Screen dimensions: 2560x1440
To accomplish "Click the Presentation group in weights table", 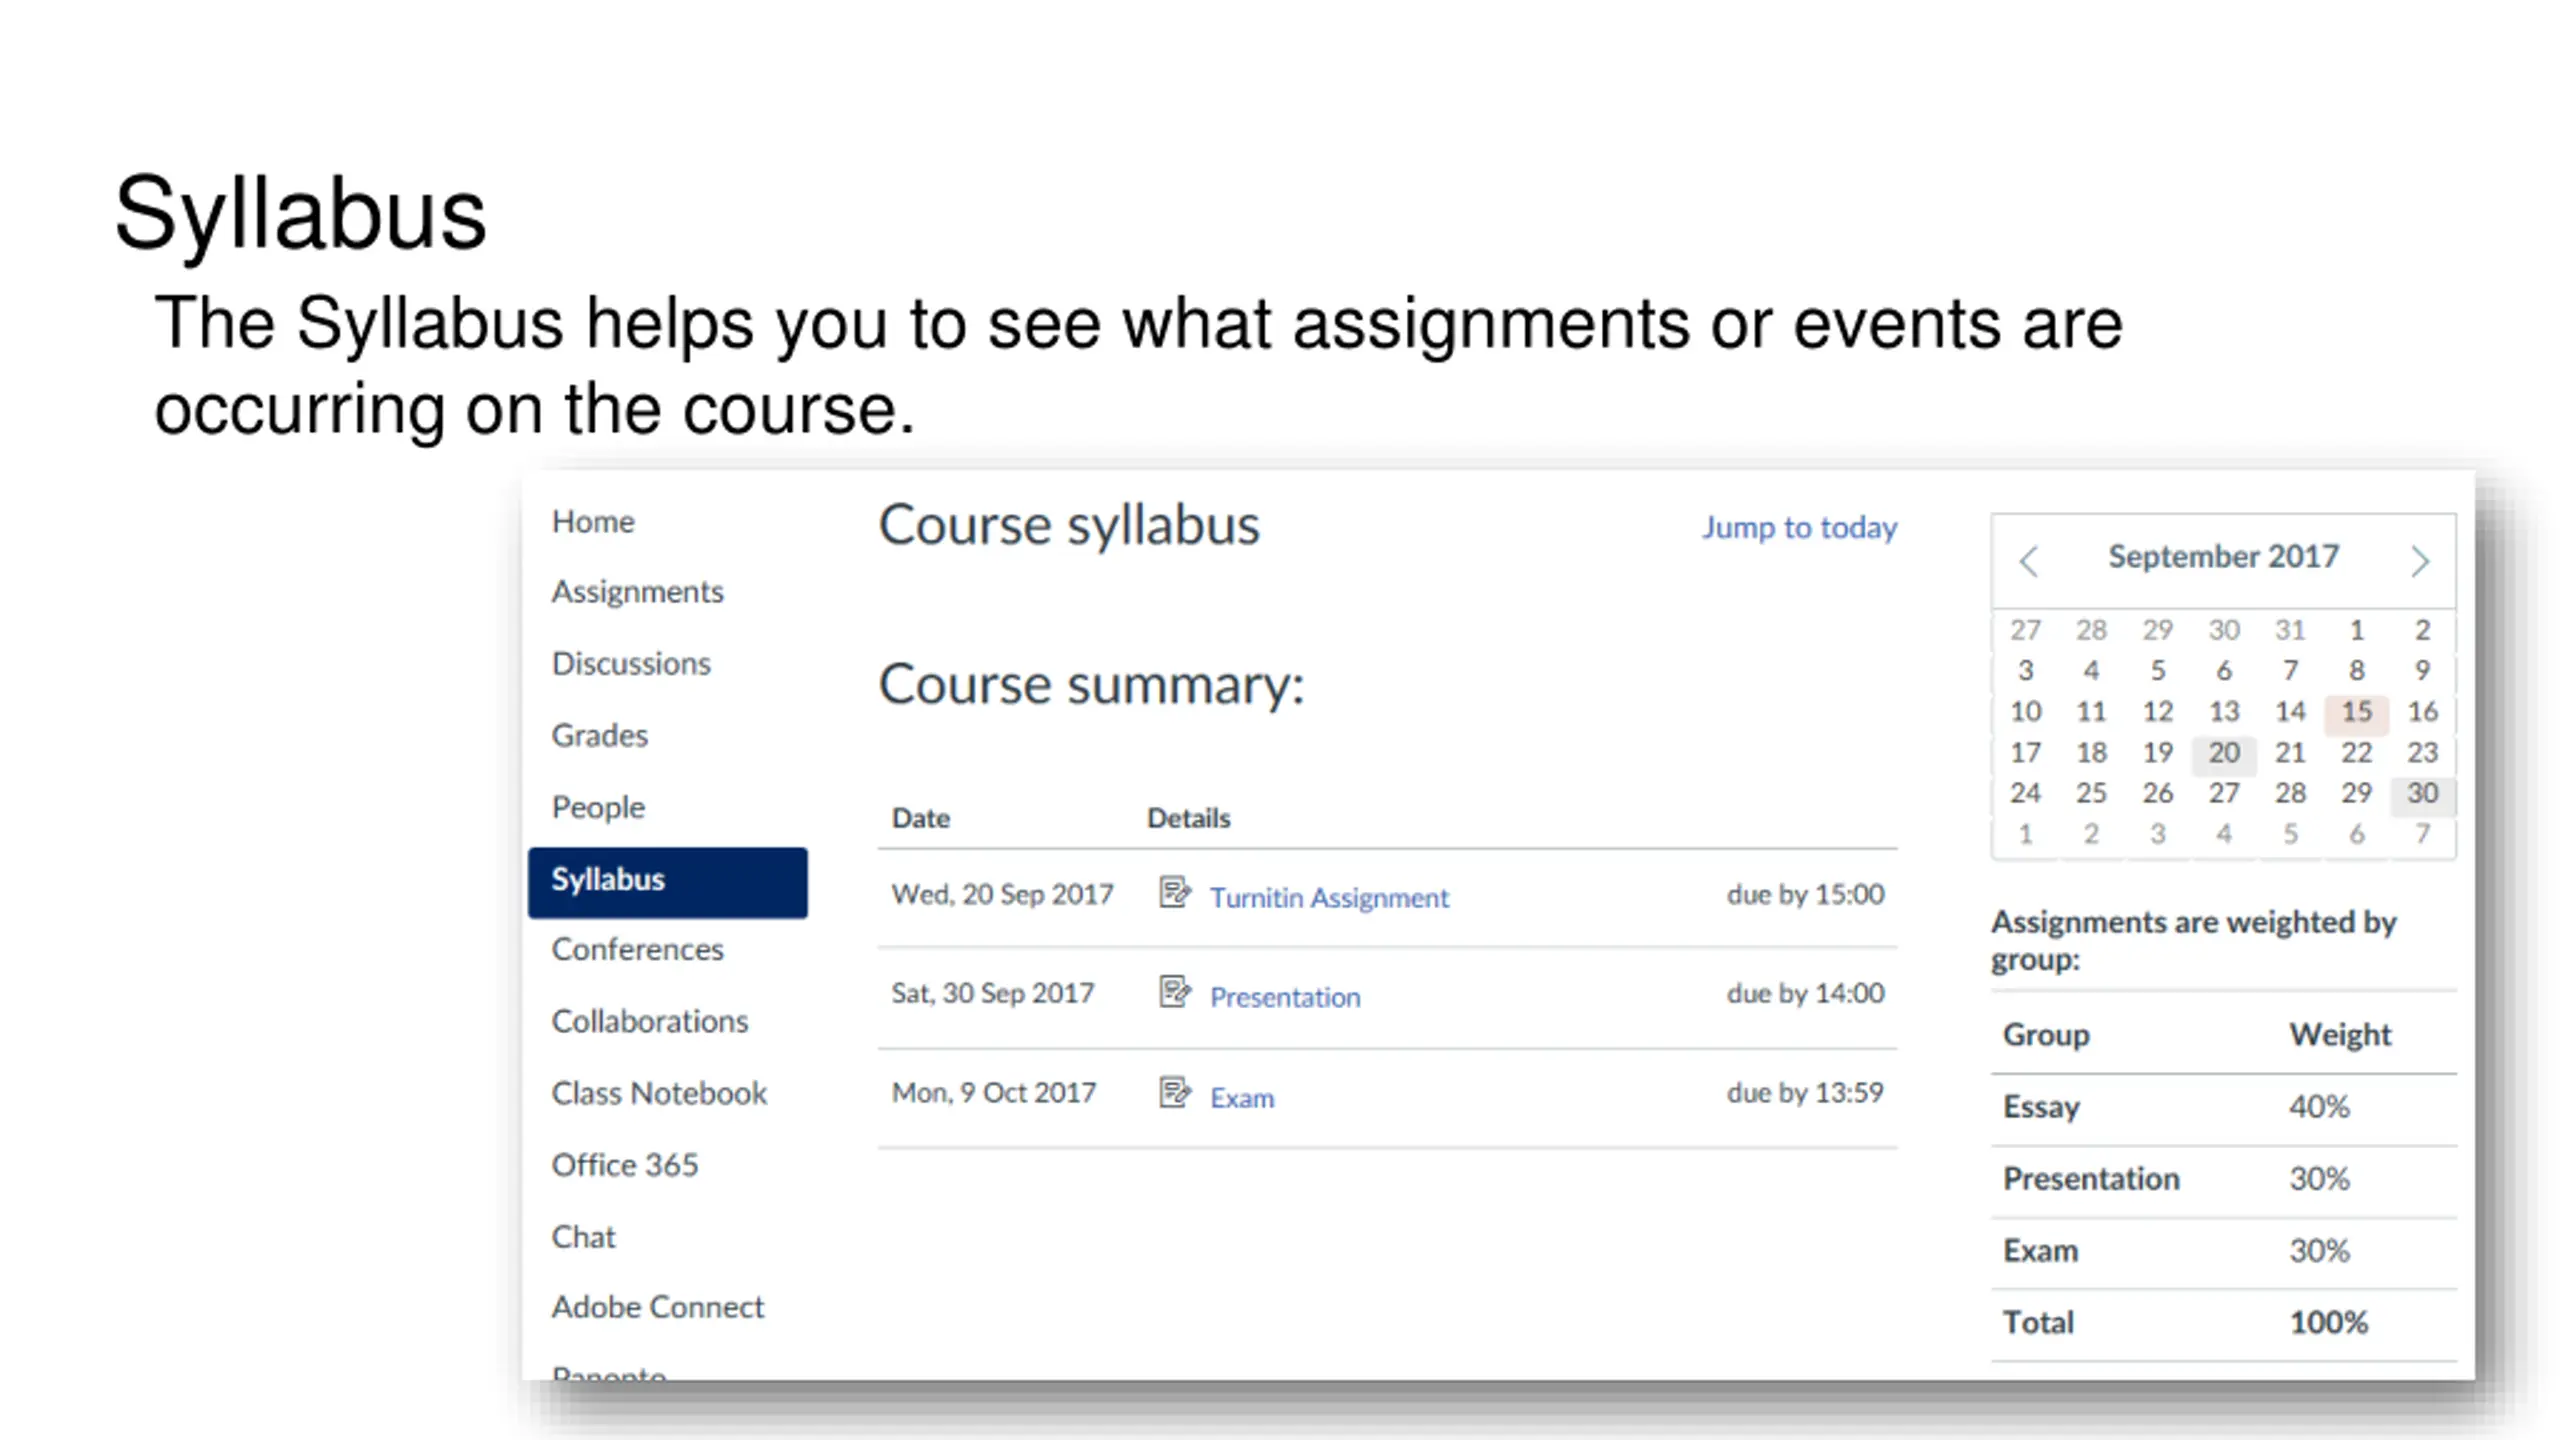I will tap(2090, 1179).
